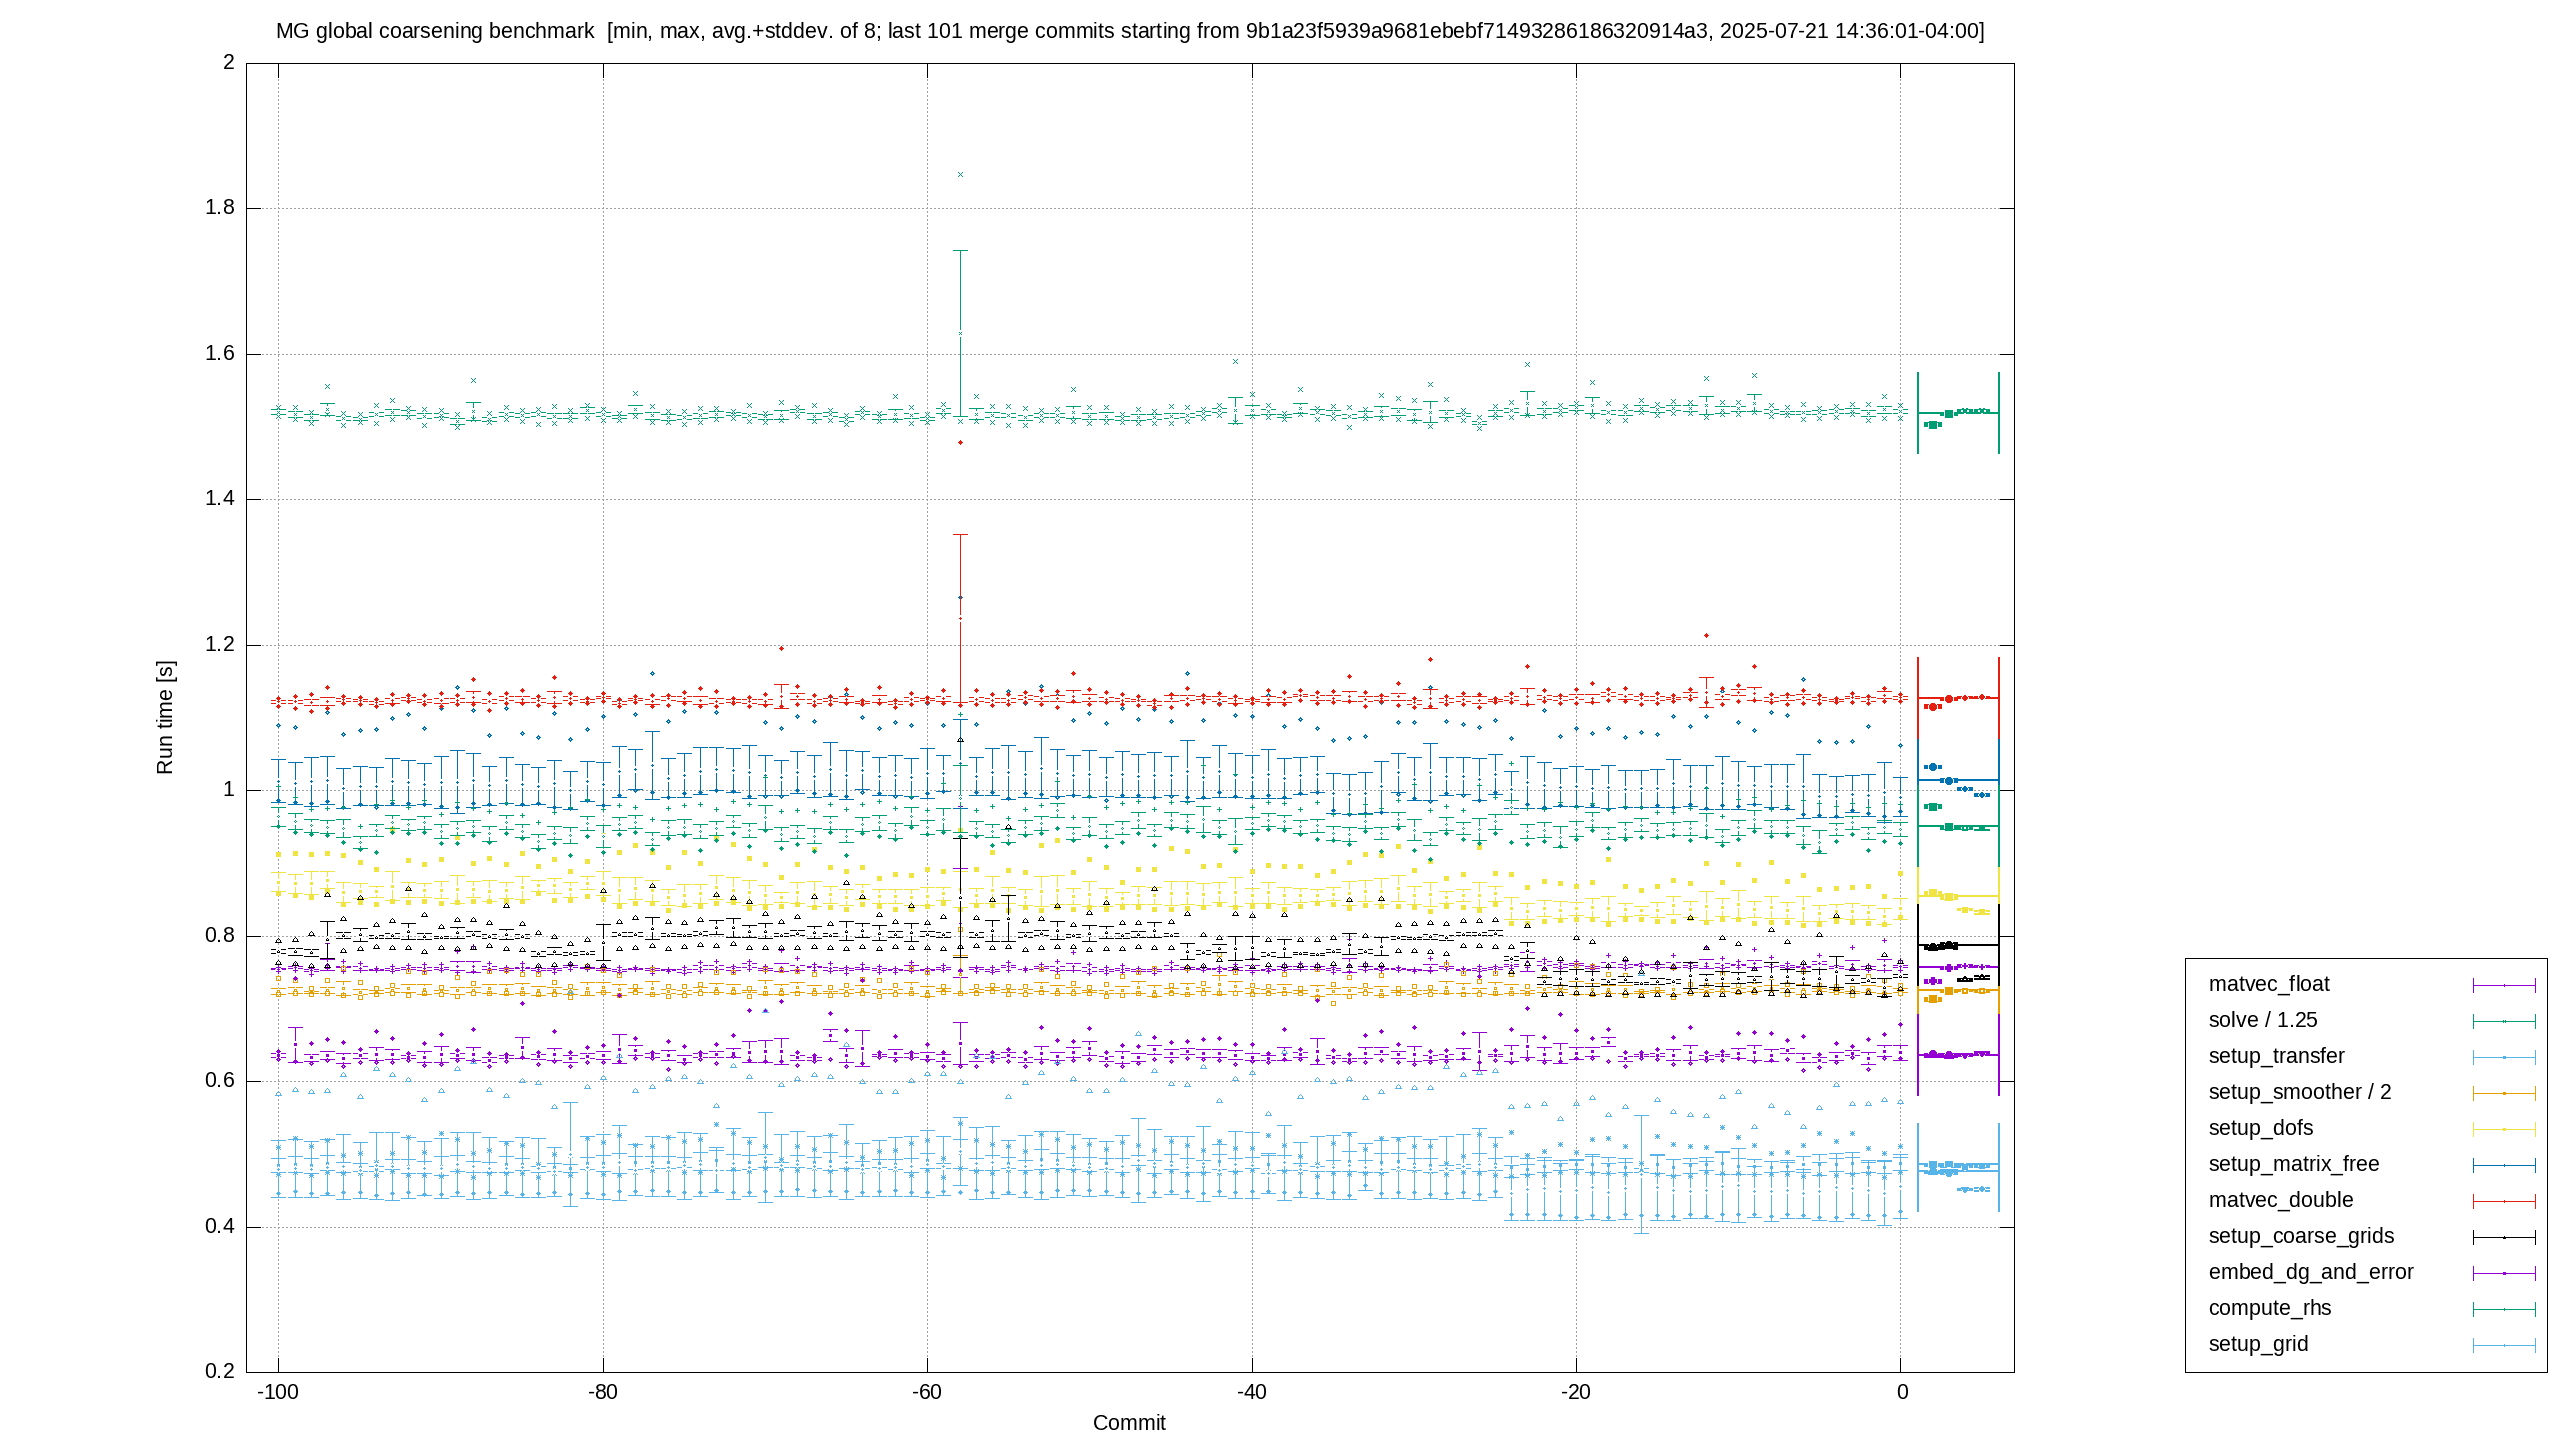Viewport: 2560px width, 1440px height.
Task: Click the 'Run time [s]' y-axis label
Action: [165, 717]
